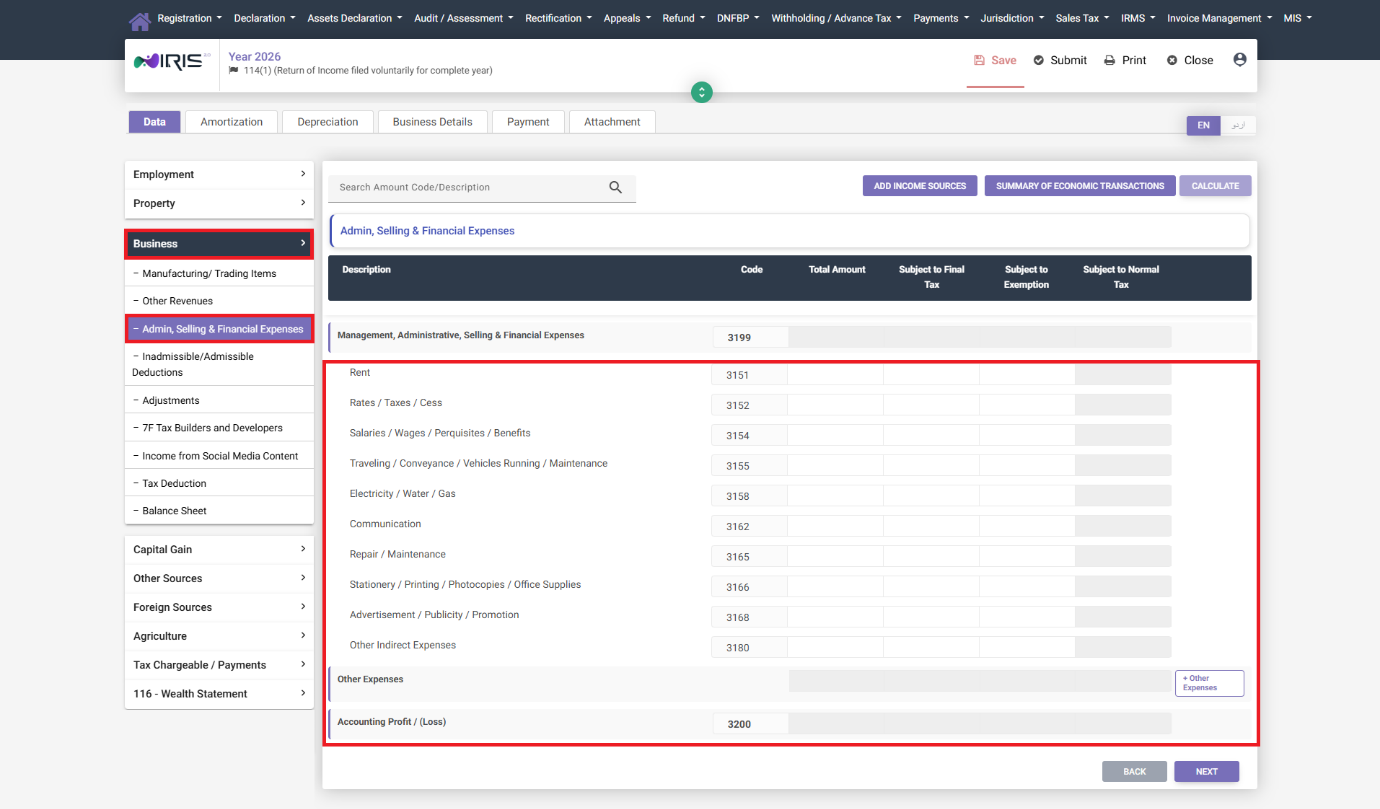Expand the Capital Gain section
Viewport: 1380px width, 809px height.
(x=219, y=549)
